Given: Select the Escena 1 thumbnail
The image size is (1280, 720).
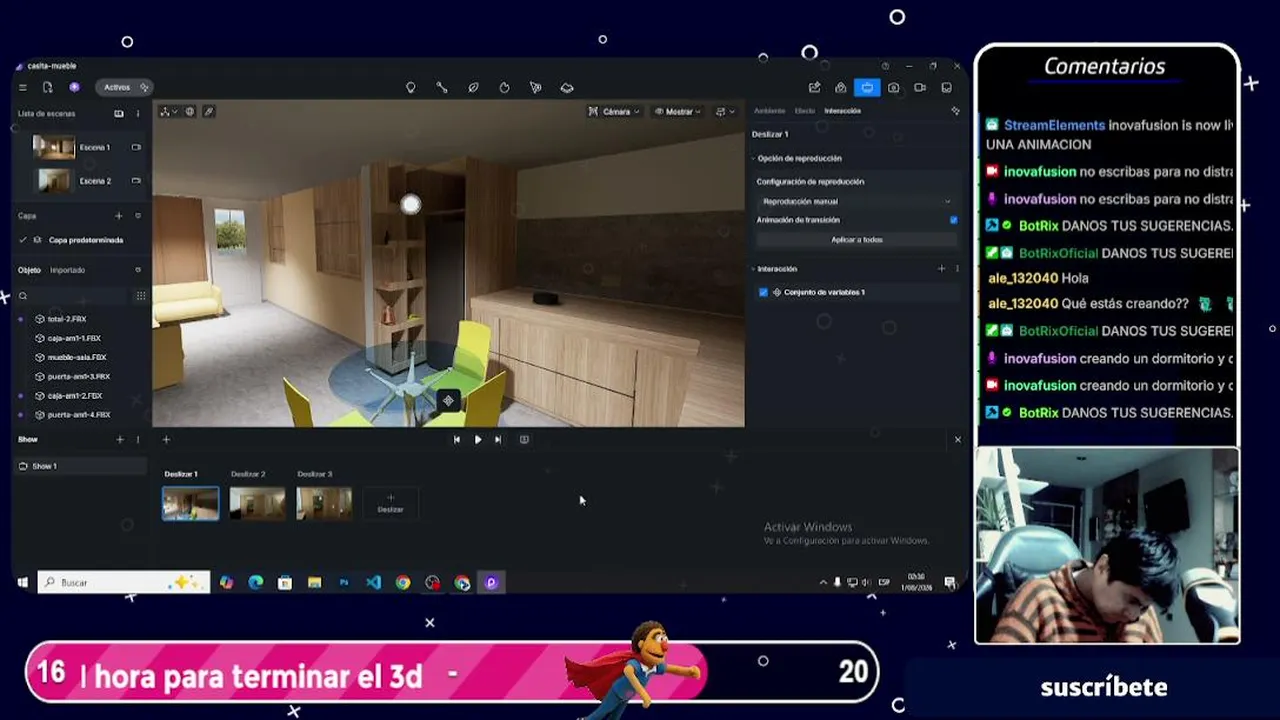Looking at the screenshot, I should click(54, 147).
